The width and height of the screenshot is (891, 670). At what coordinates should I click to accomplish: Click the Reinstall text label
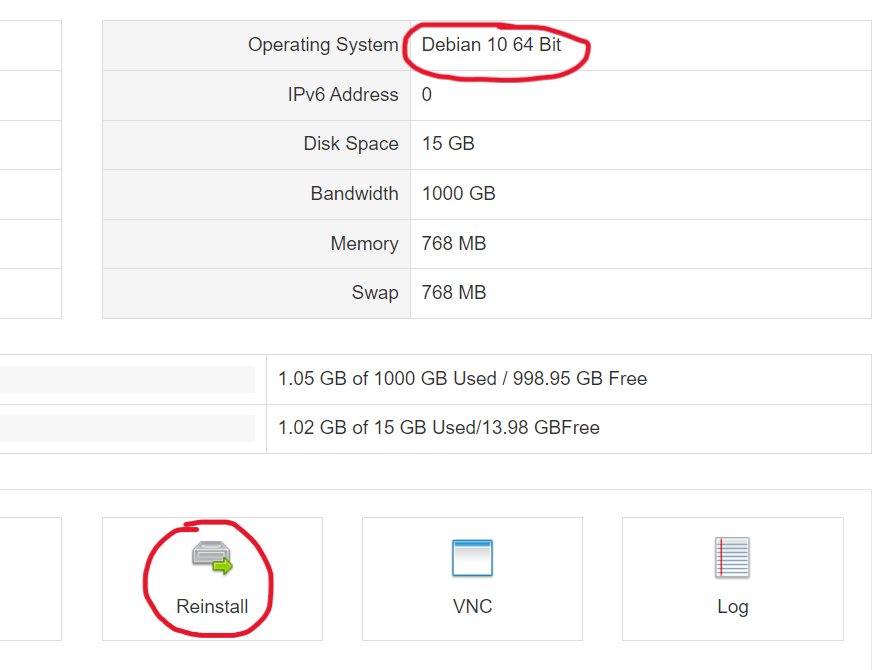tap(212, 606)
